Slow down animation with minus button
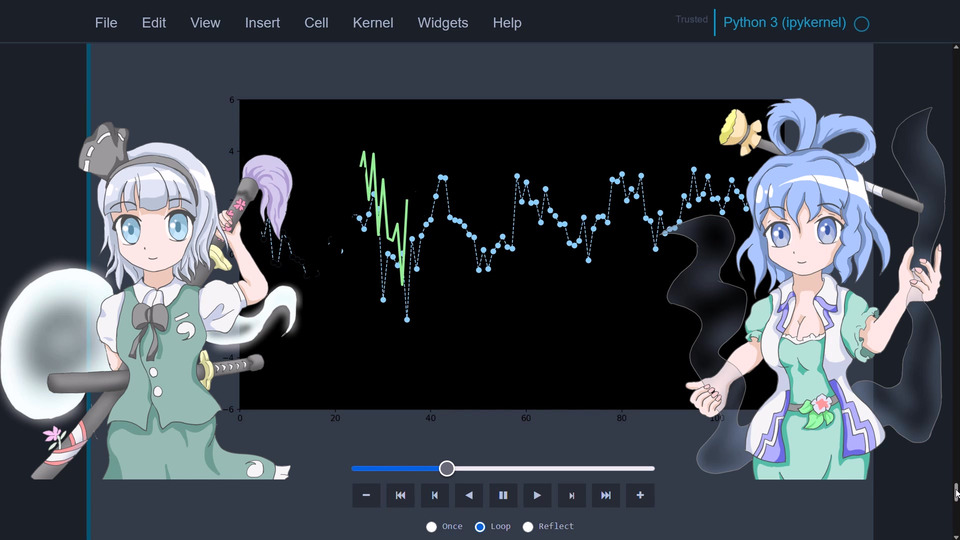The image size is (960, 540). click(366, 495)
